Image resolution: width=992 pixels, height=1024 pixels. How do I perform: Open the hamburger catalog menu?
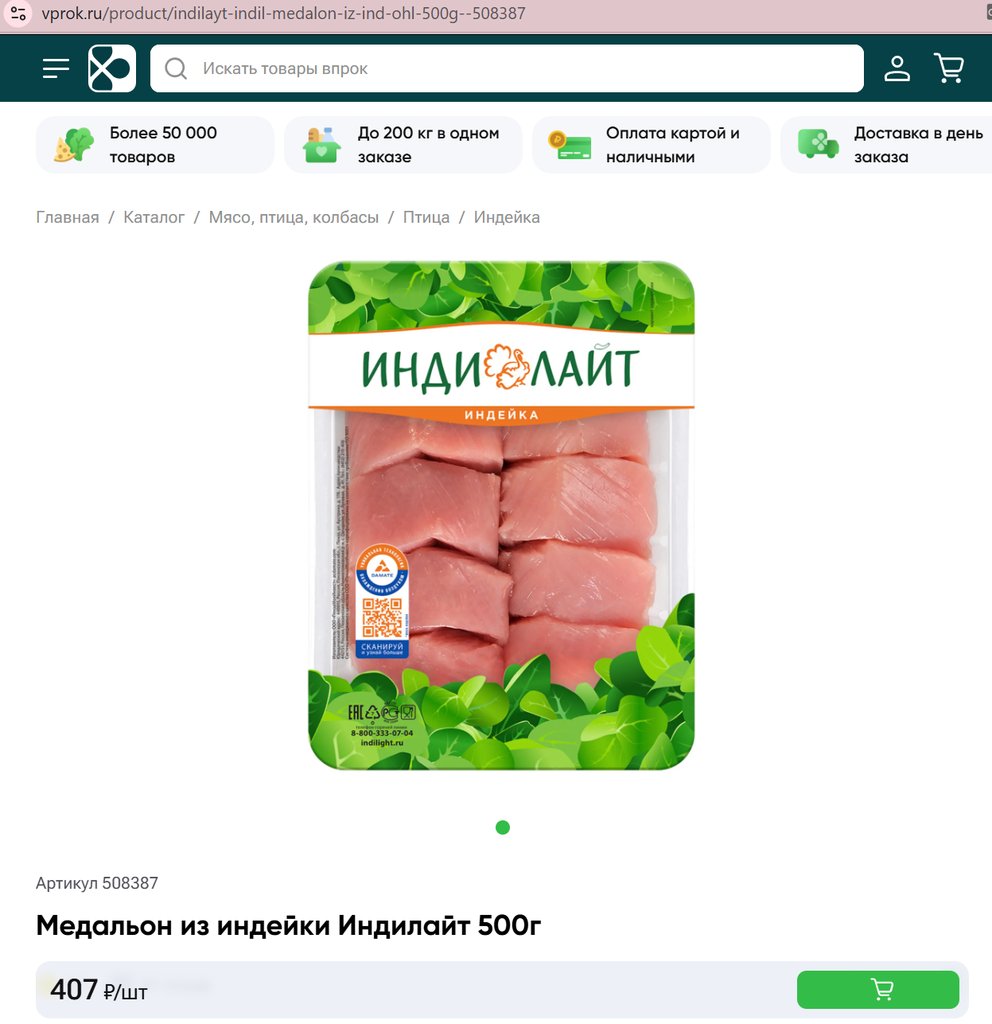click(56, 68)
